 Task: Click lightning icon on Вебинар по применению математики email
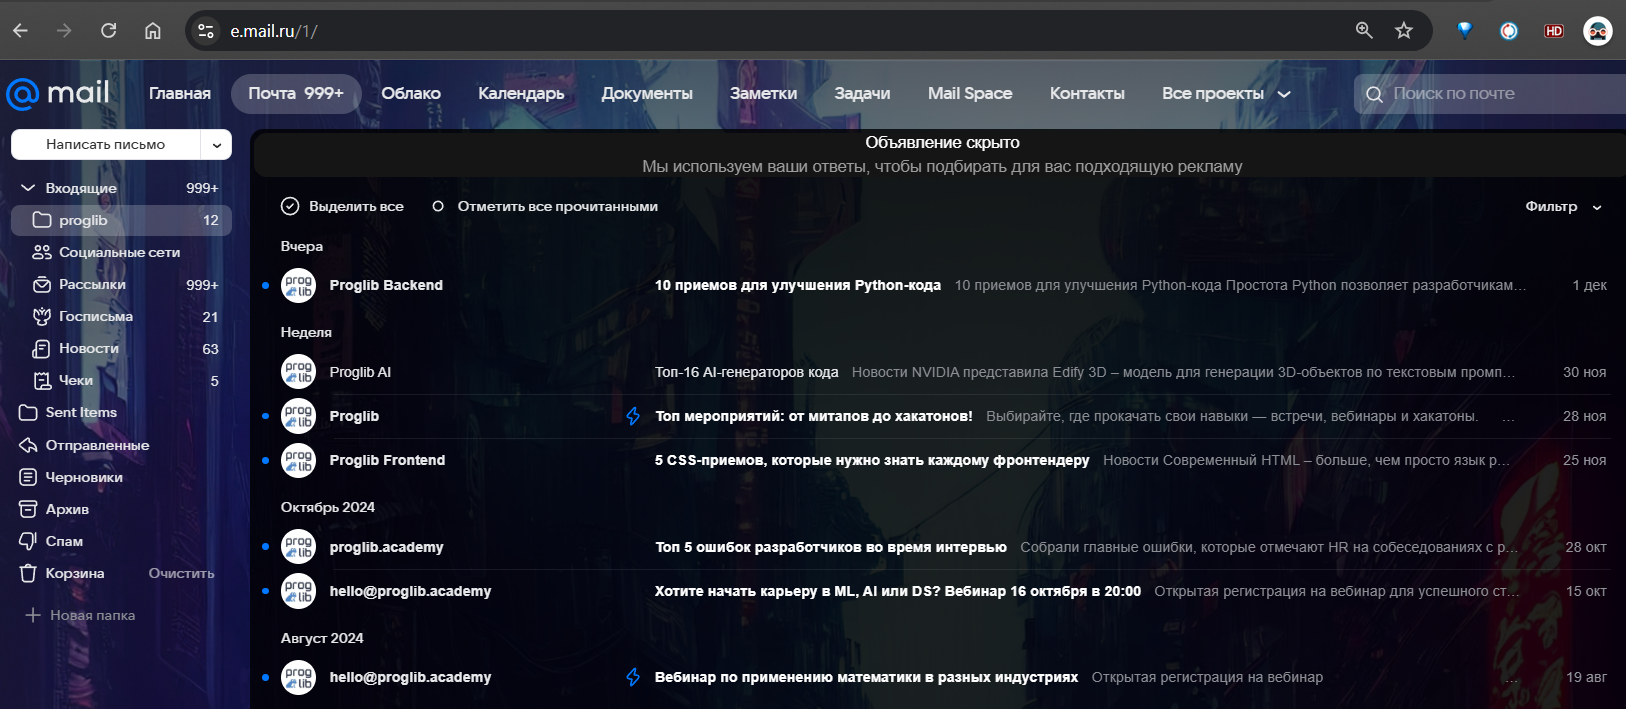tap(633, 677)
